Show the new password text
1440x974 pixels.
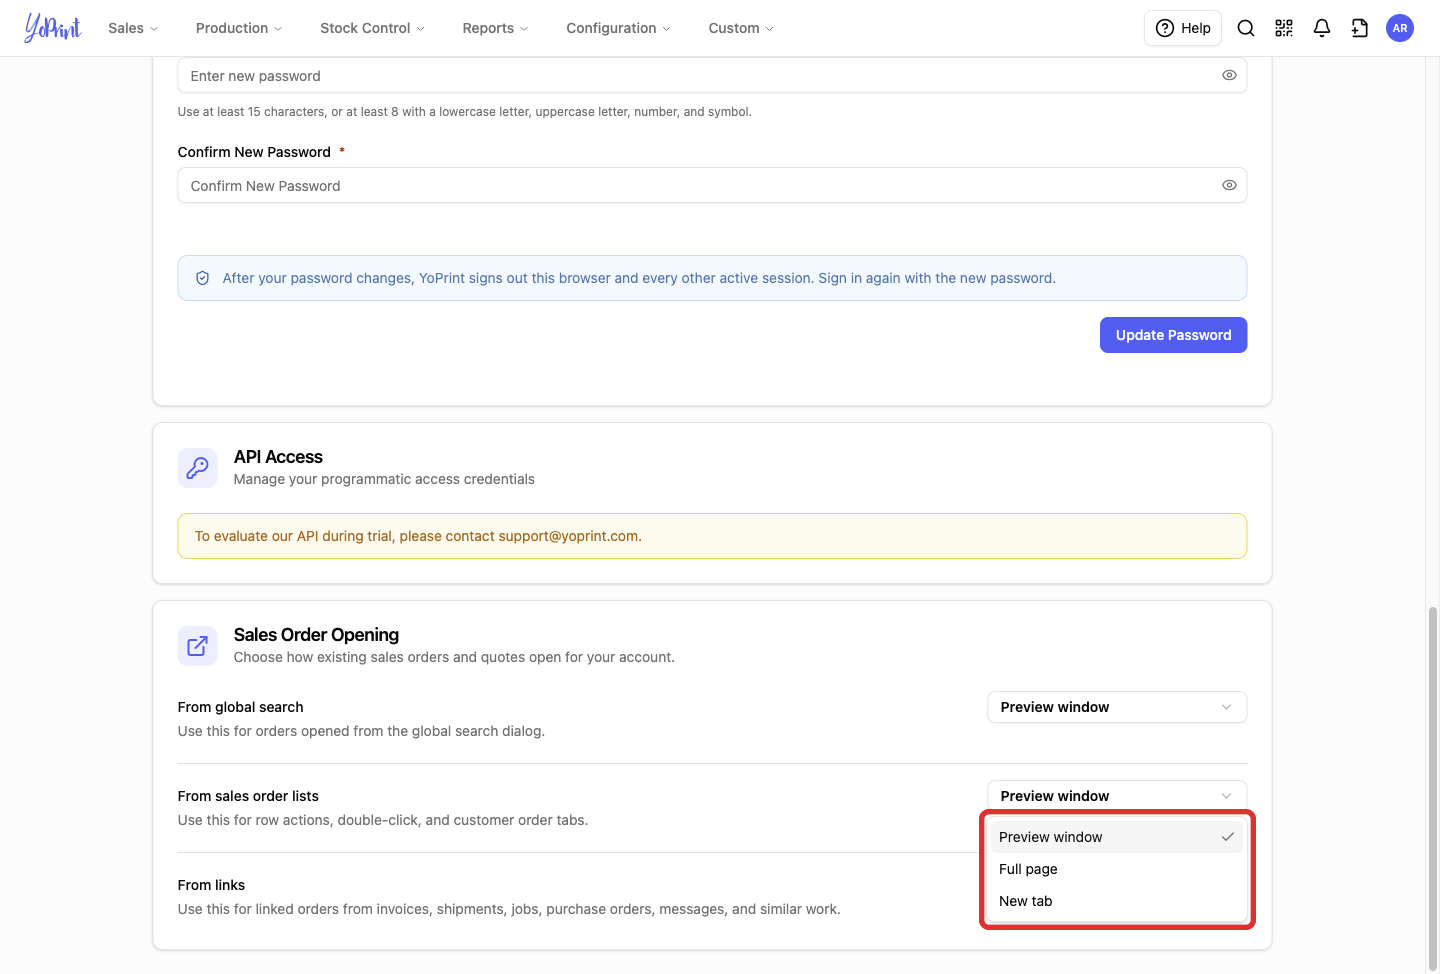[1229, 75]
